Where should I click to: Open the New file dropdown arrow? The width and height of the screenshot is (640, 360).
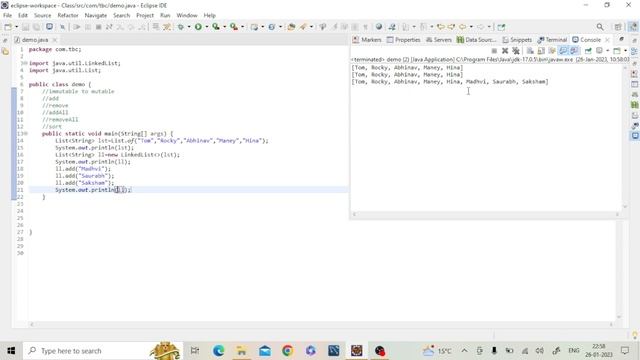[x=16, y=27]
